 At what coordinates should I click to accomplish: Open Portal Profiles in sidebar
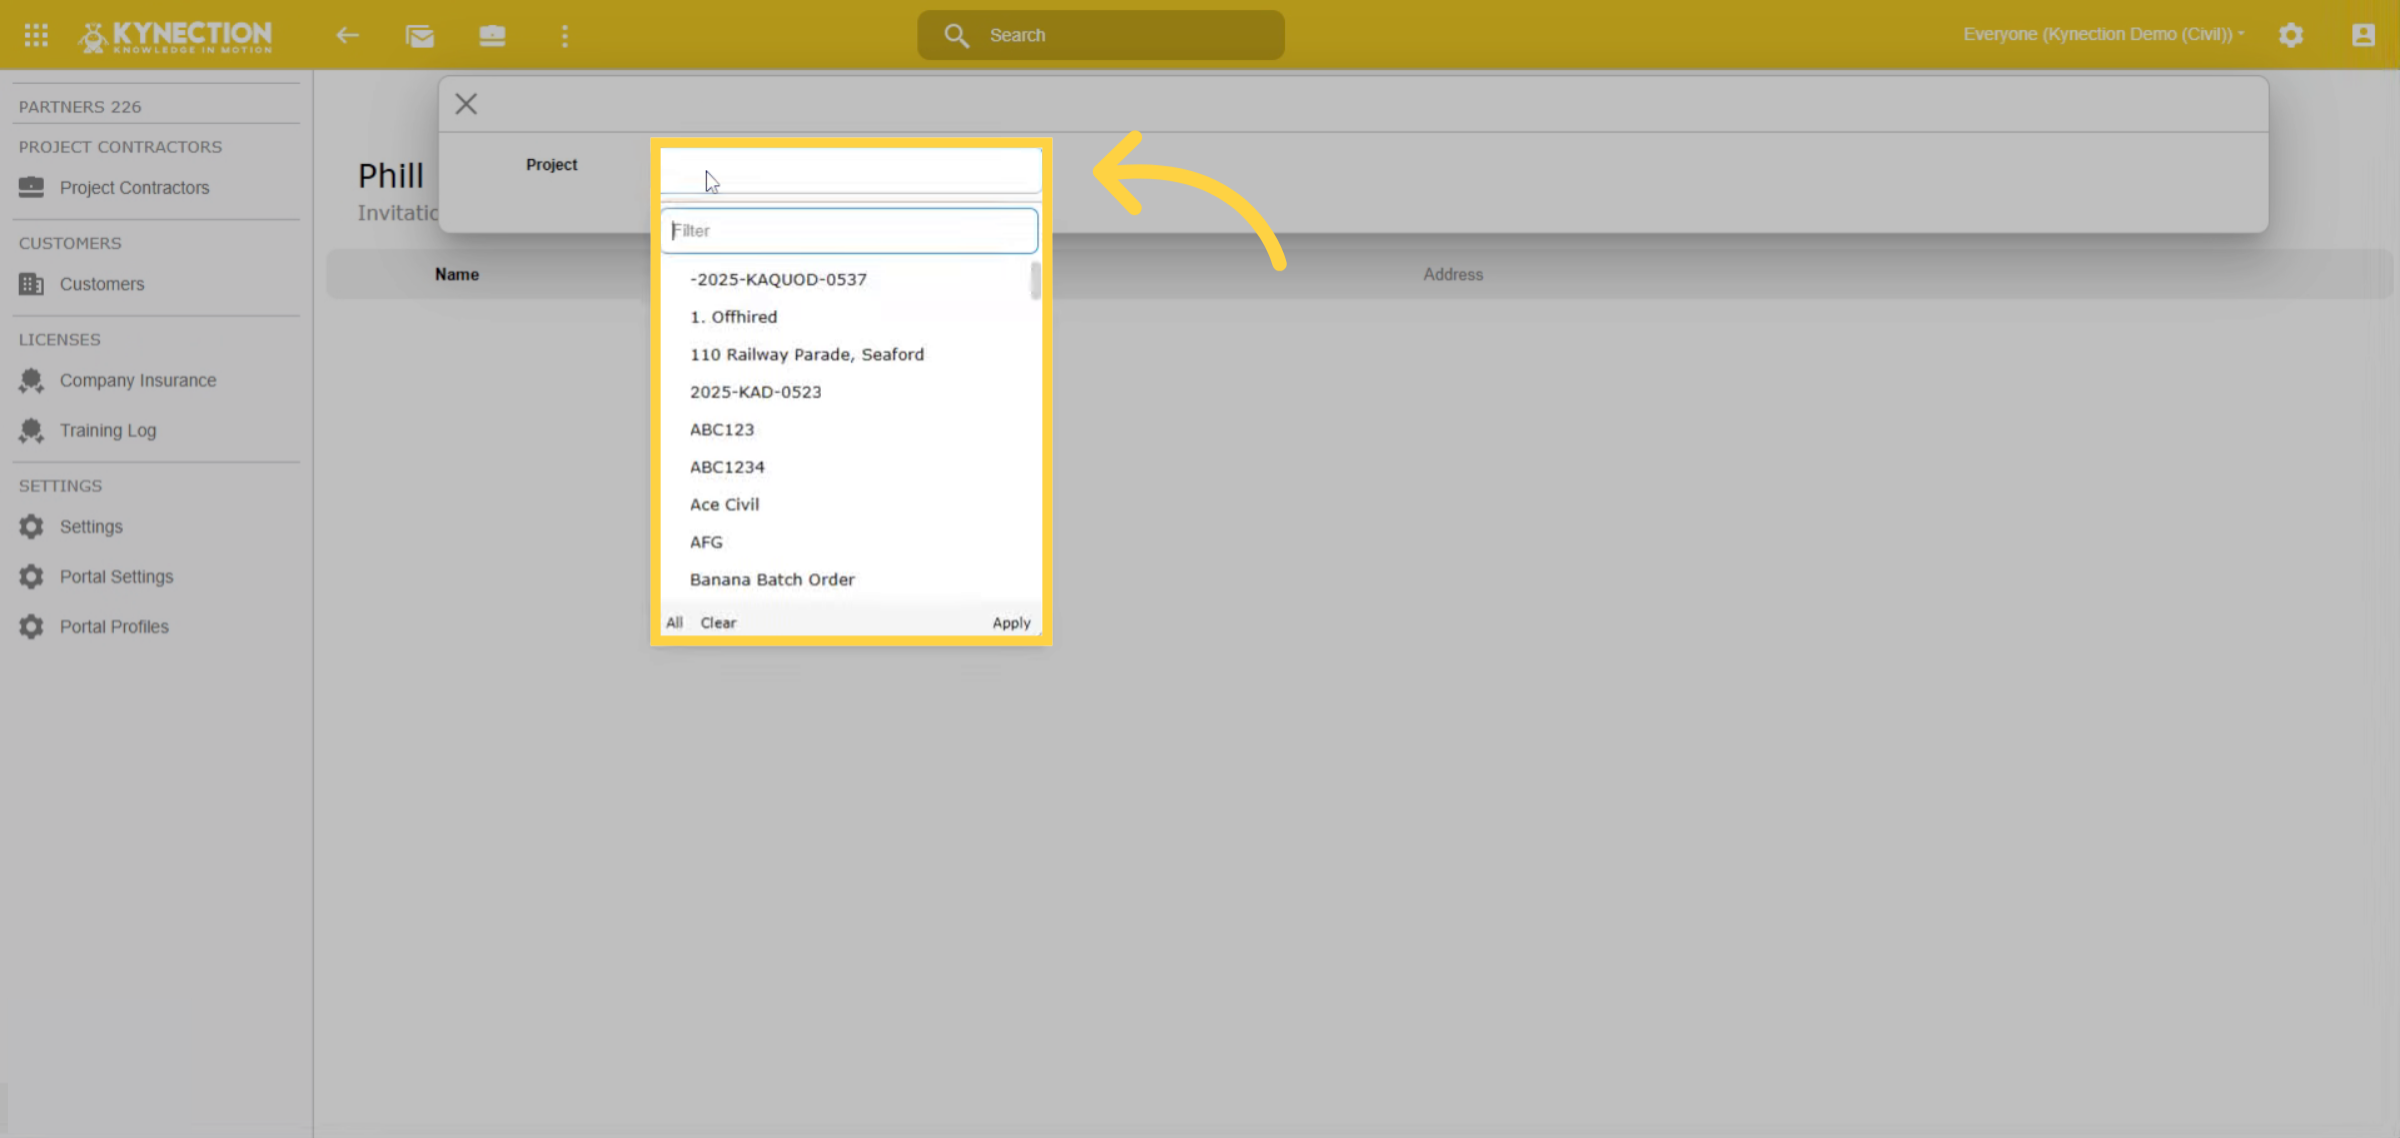point(114,626)
